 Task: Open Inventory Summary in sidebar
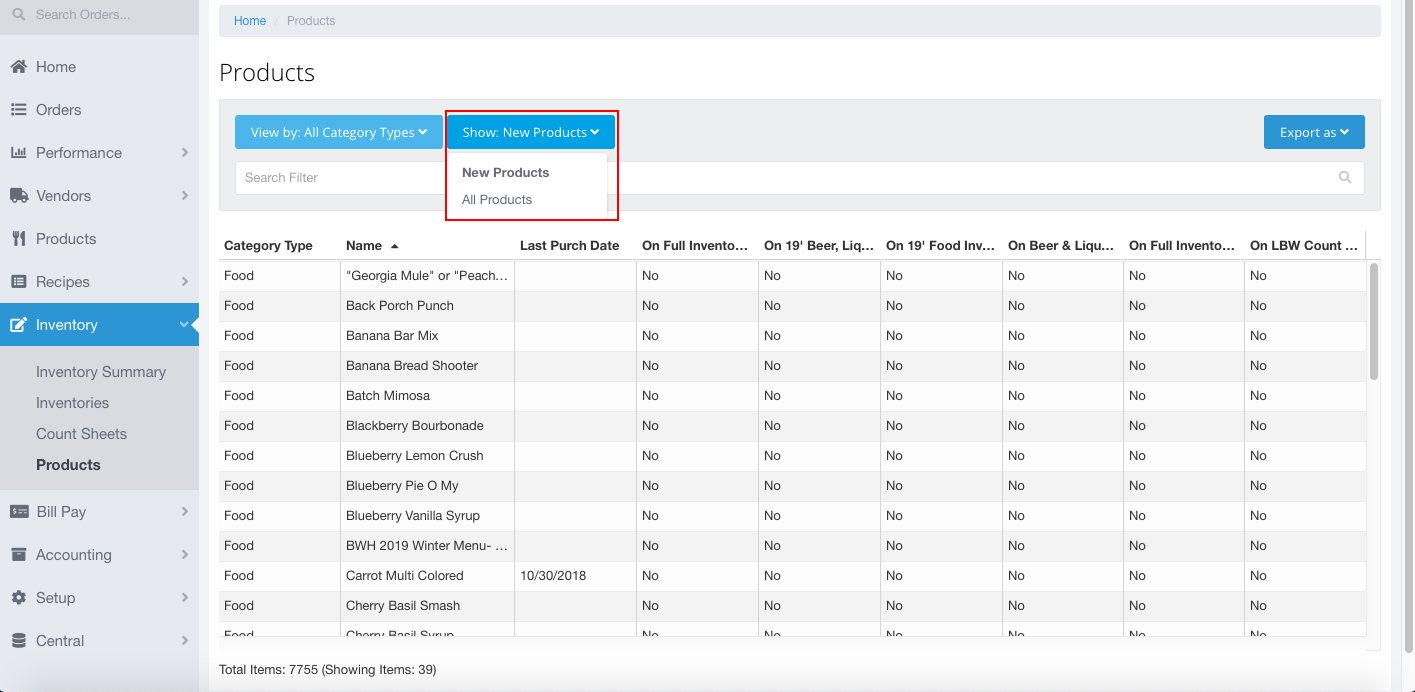pos(101,372)
